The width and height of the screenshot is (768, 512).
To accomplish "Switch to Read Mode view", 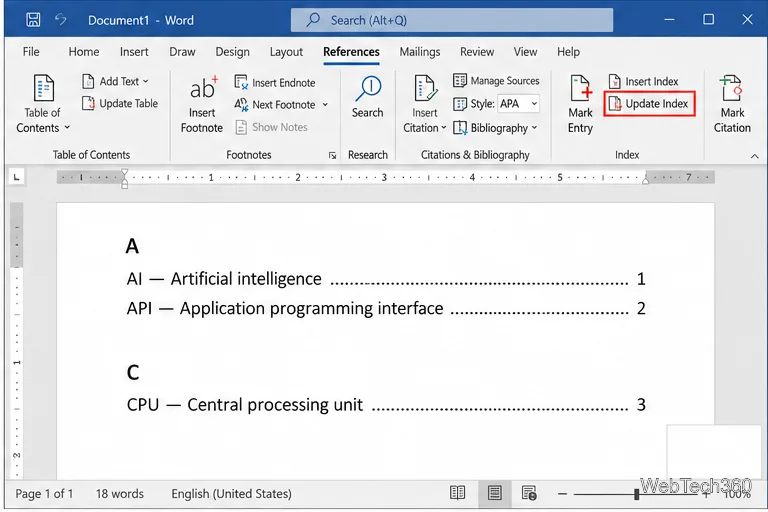I will tap(457, 493).
